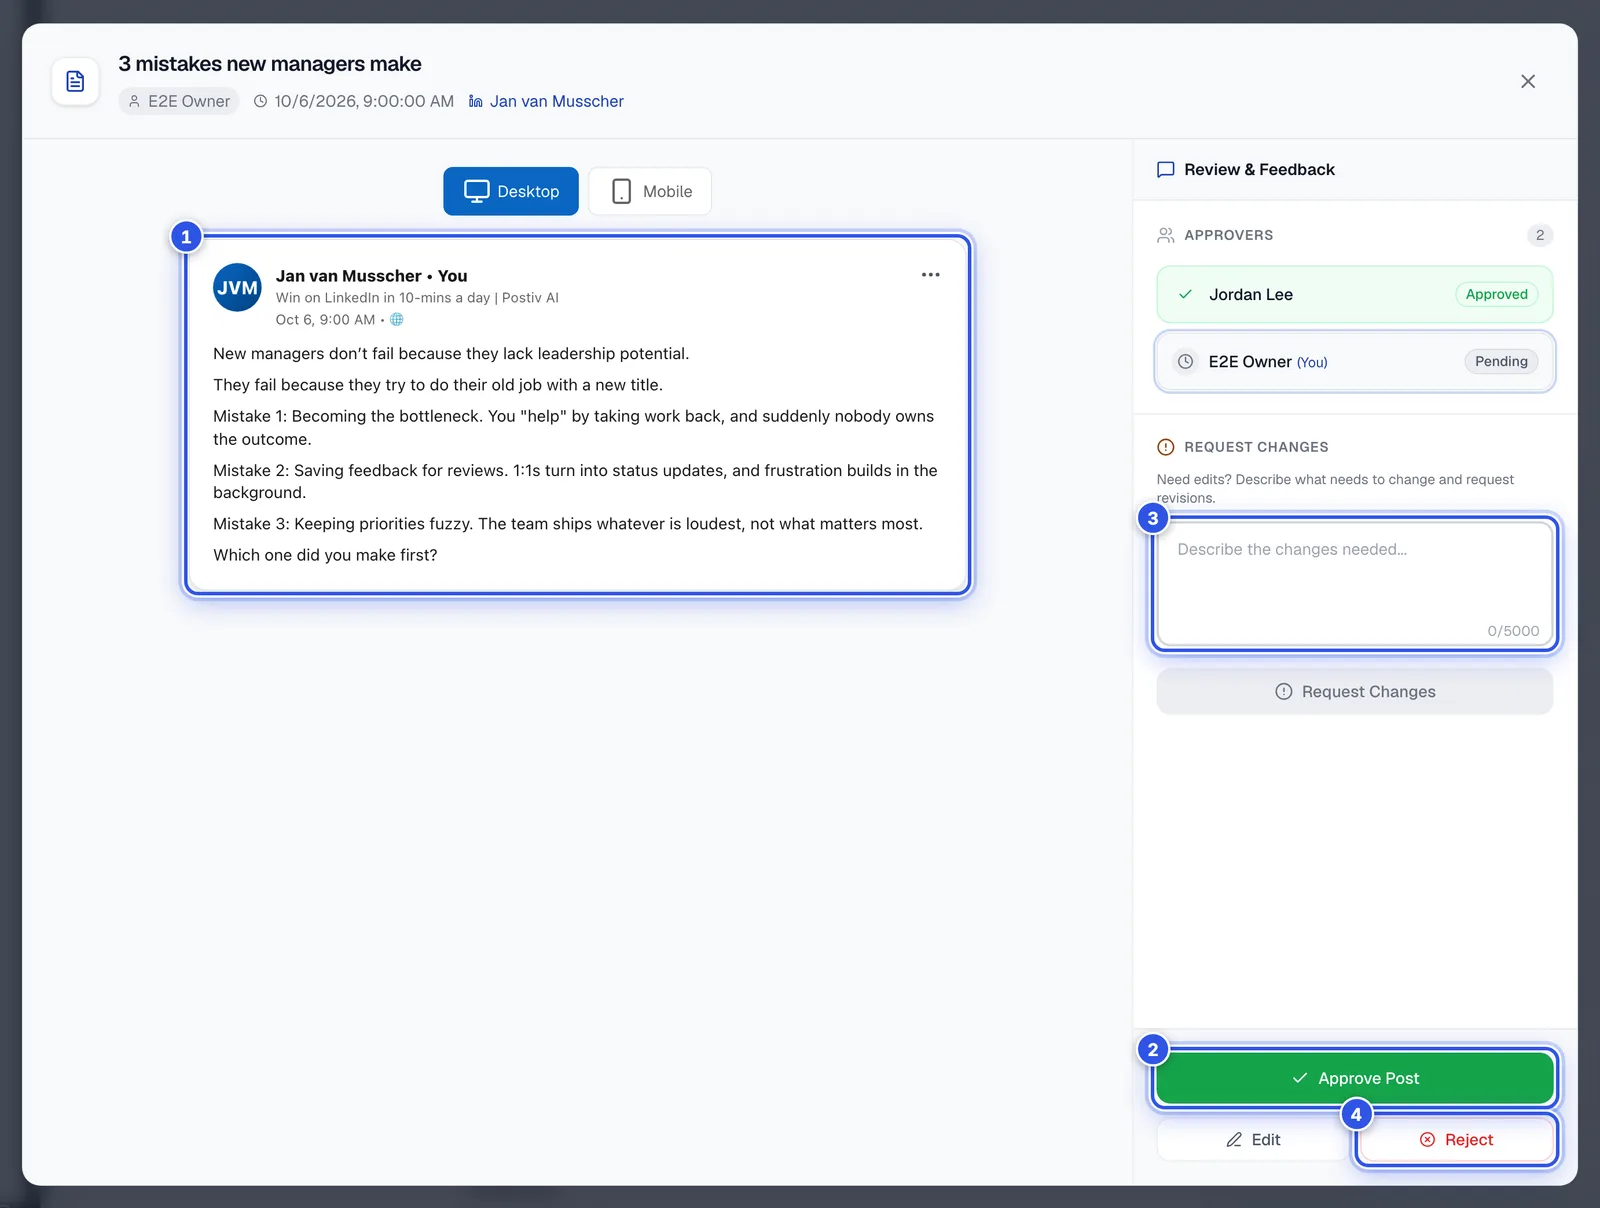Click the E2E Owner author chip

tap(179, 102)
